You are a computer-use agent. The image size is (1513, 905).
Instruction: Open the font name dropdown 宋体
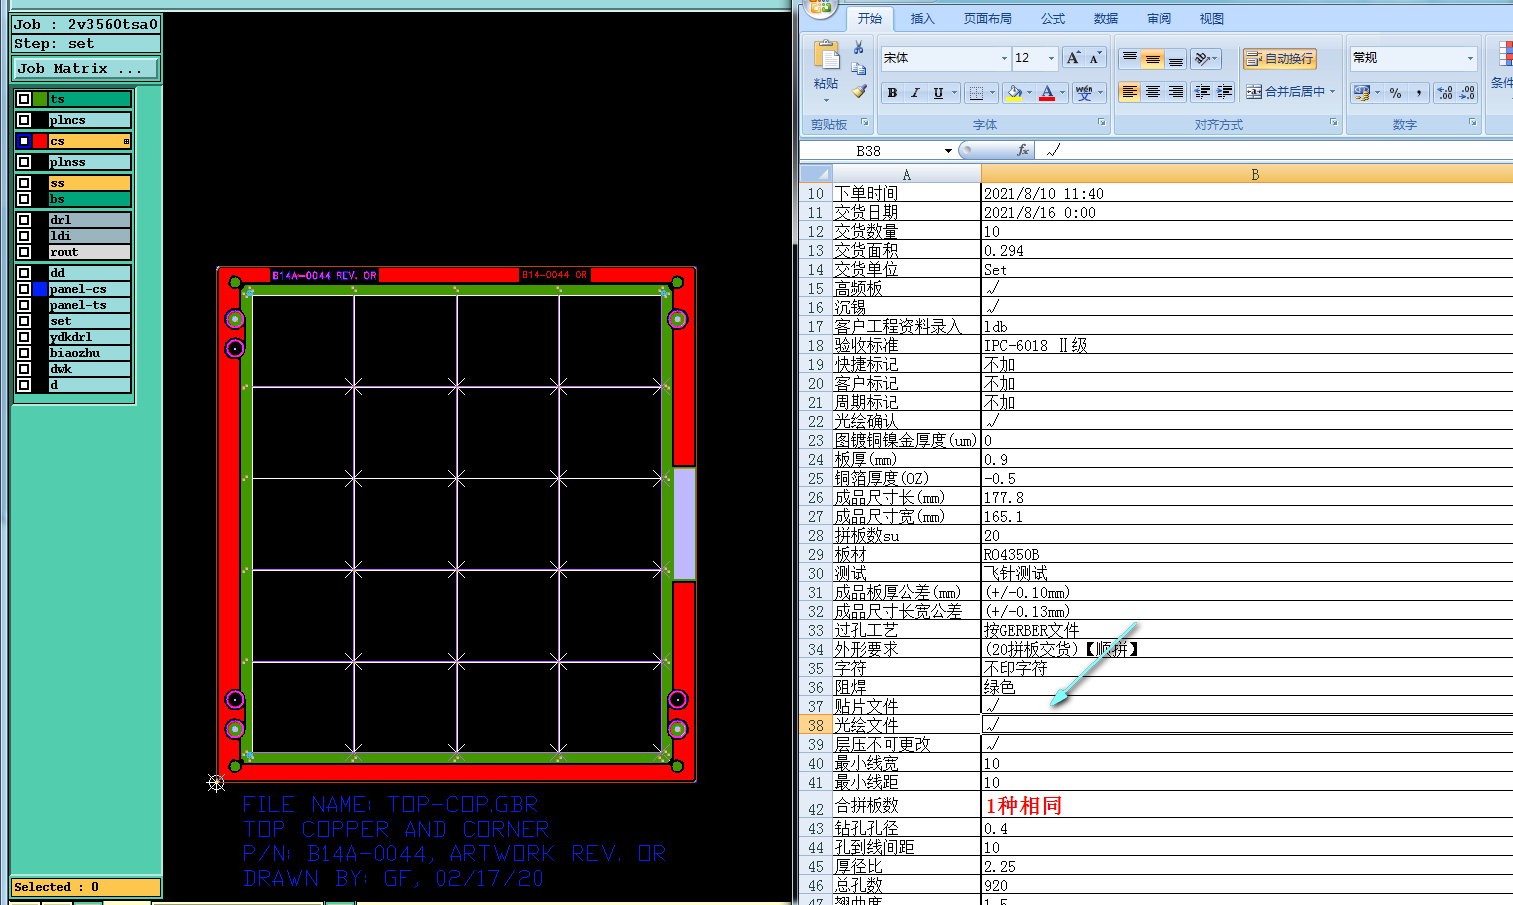click(x=1004, y=59)
